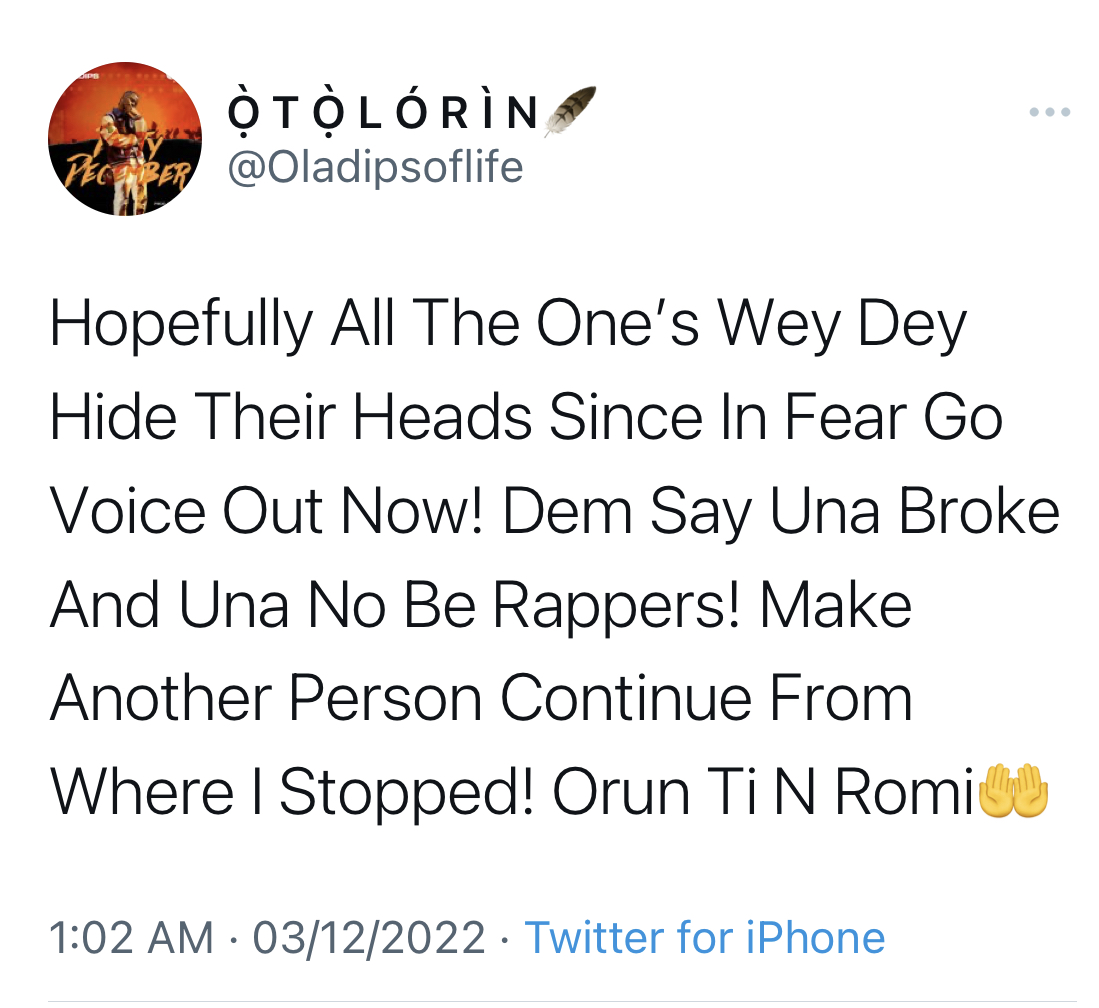1099x1008 pixels.
Task: Click the 03/12/2022 date
Action: 369,938
